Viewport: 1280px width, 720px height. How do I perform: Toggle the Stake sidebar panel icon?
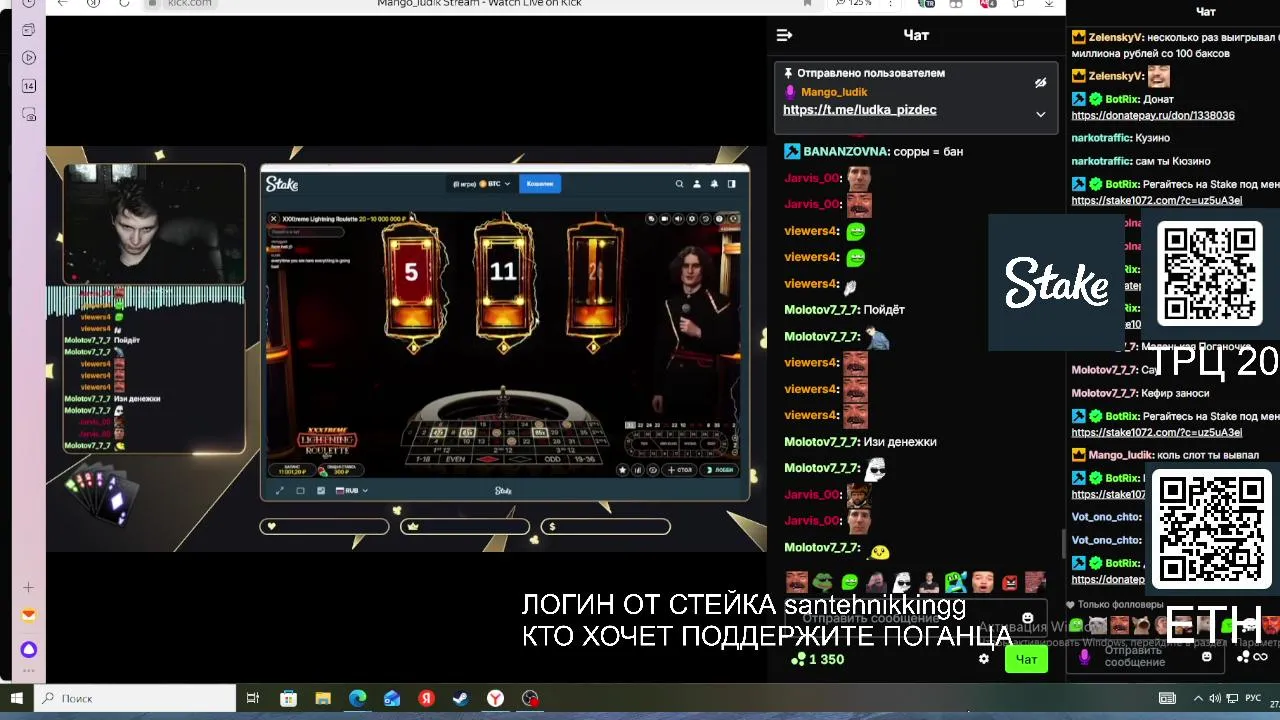pyautogui.click(x=732, y=184)
